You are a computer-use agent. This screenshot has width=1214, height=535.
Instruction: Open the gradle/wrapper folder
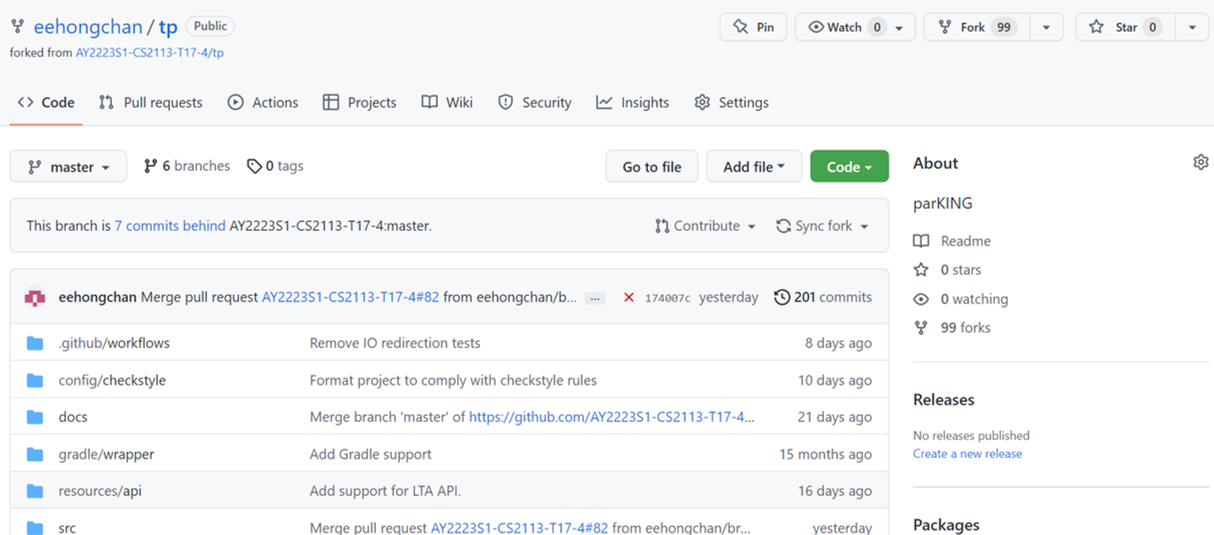point(106,454)
